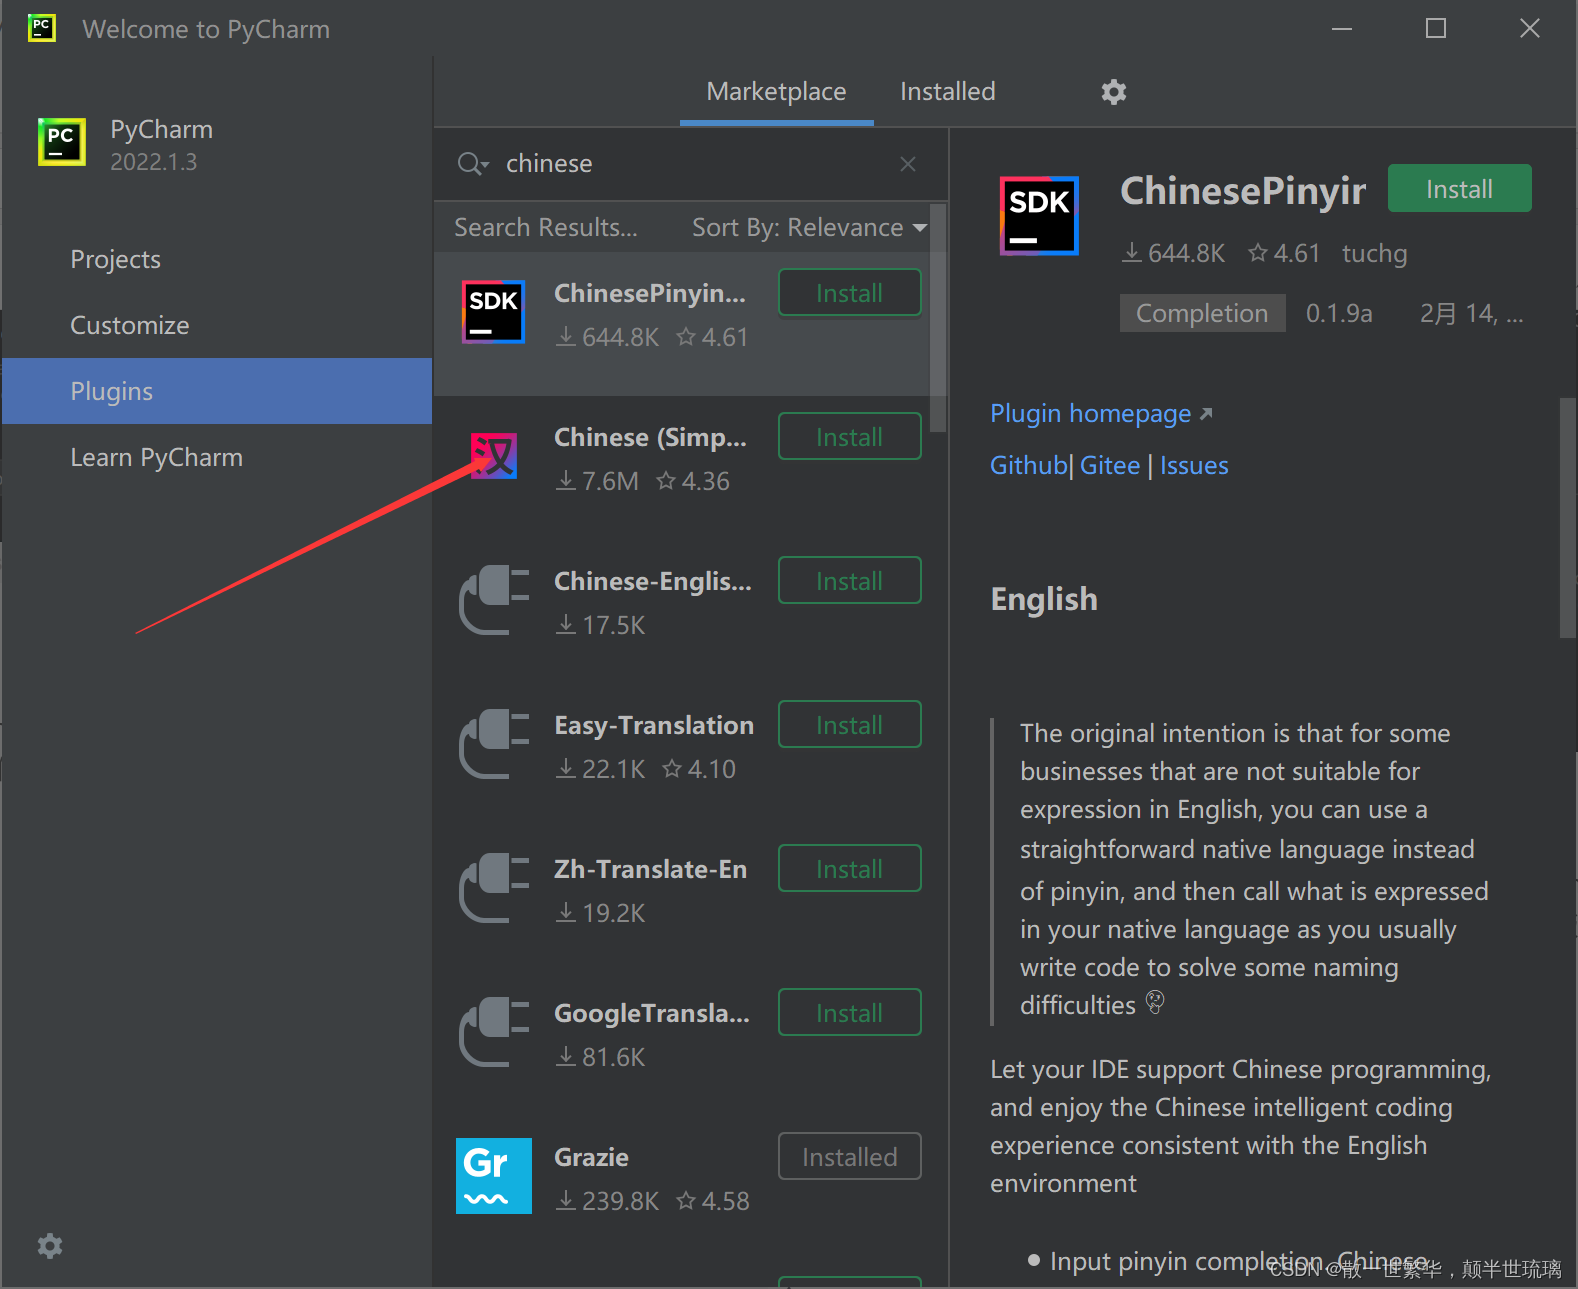The width and height of the screenshot is (1578, 1289).
Task: Click the Zh-Translate-En plugin plug icon
Action: coord(494,888)
